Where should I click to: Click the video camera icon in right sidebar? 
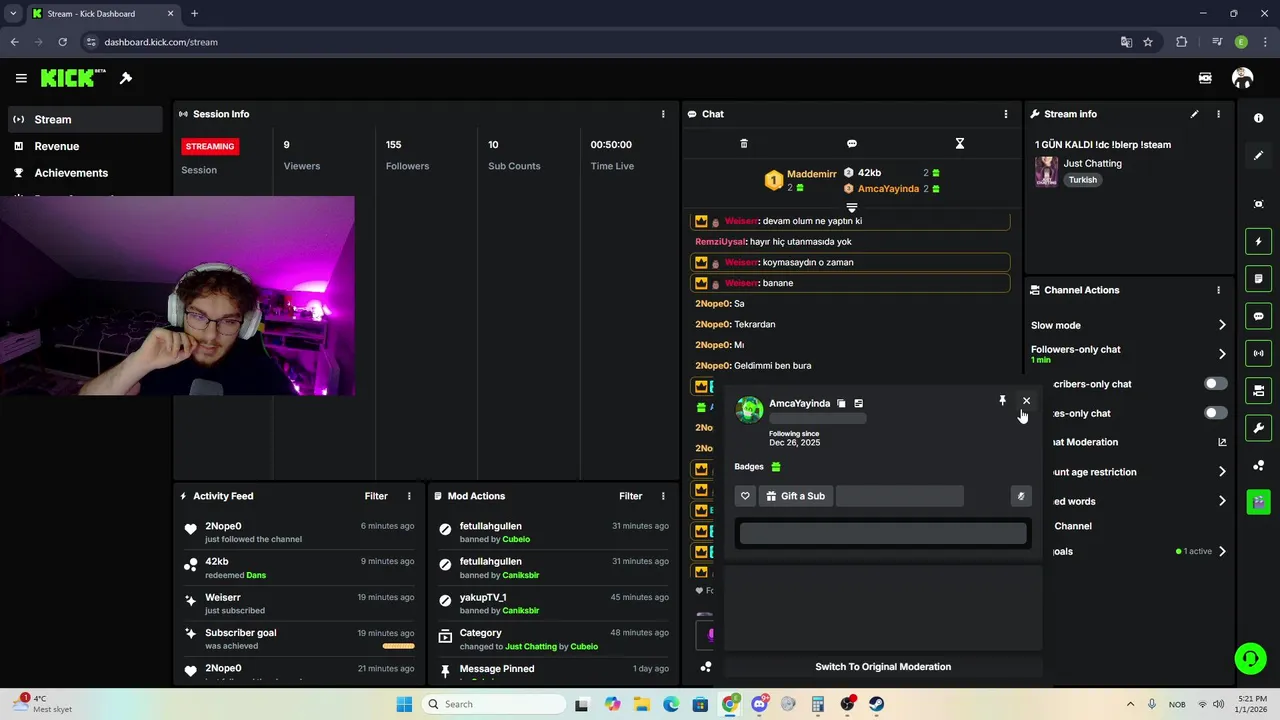tap(1258, 390)
